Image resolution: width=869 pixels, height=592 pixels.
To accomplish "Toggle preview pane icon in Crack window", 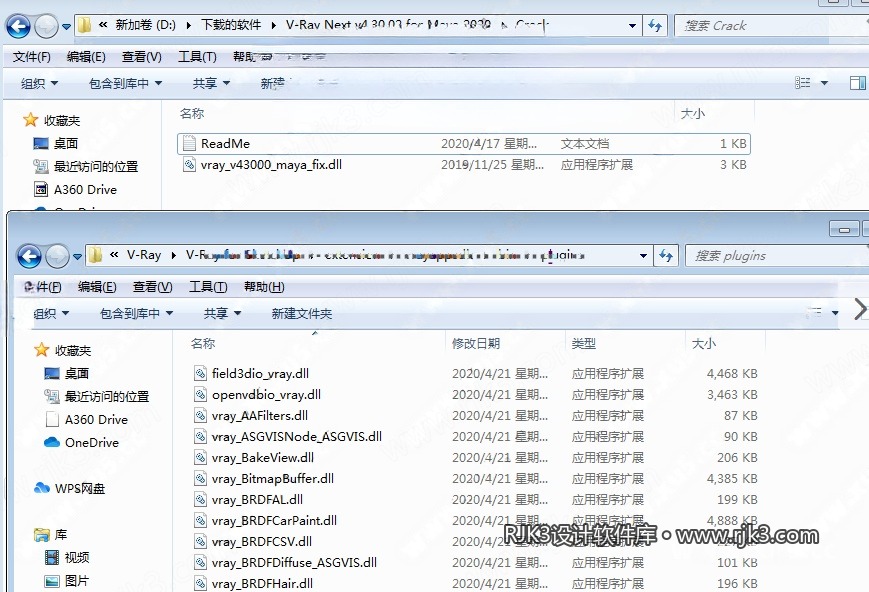I will [857, 83].
